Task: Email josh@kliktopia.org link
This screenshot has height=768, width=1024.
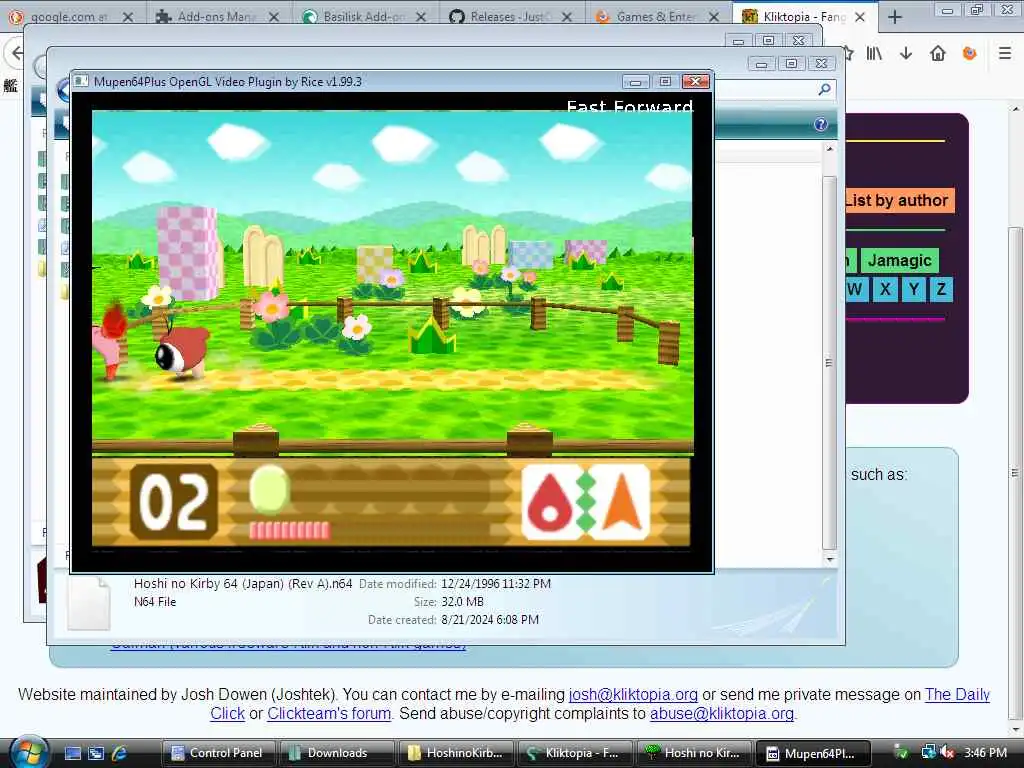Action: coord(633,694)
